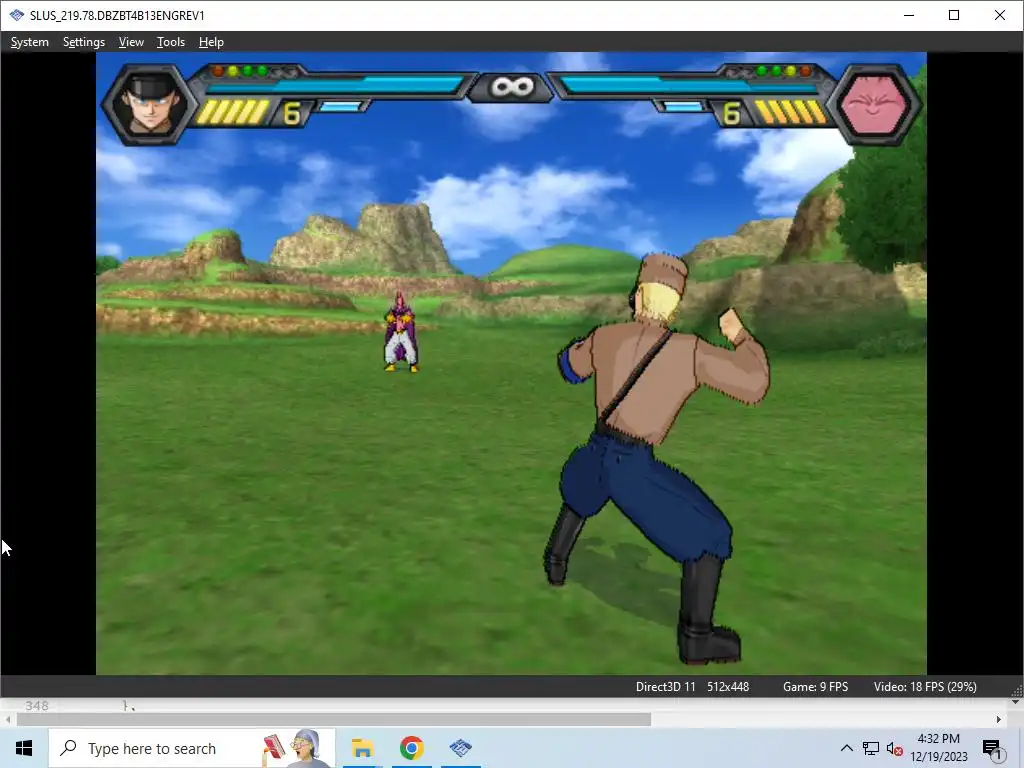Click the horizontal scrollbar left arrow
Viewport: 1024px width, 768px height.
[8, 719]
